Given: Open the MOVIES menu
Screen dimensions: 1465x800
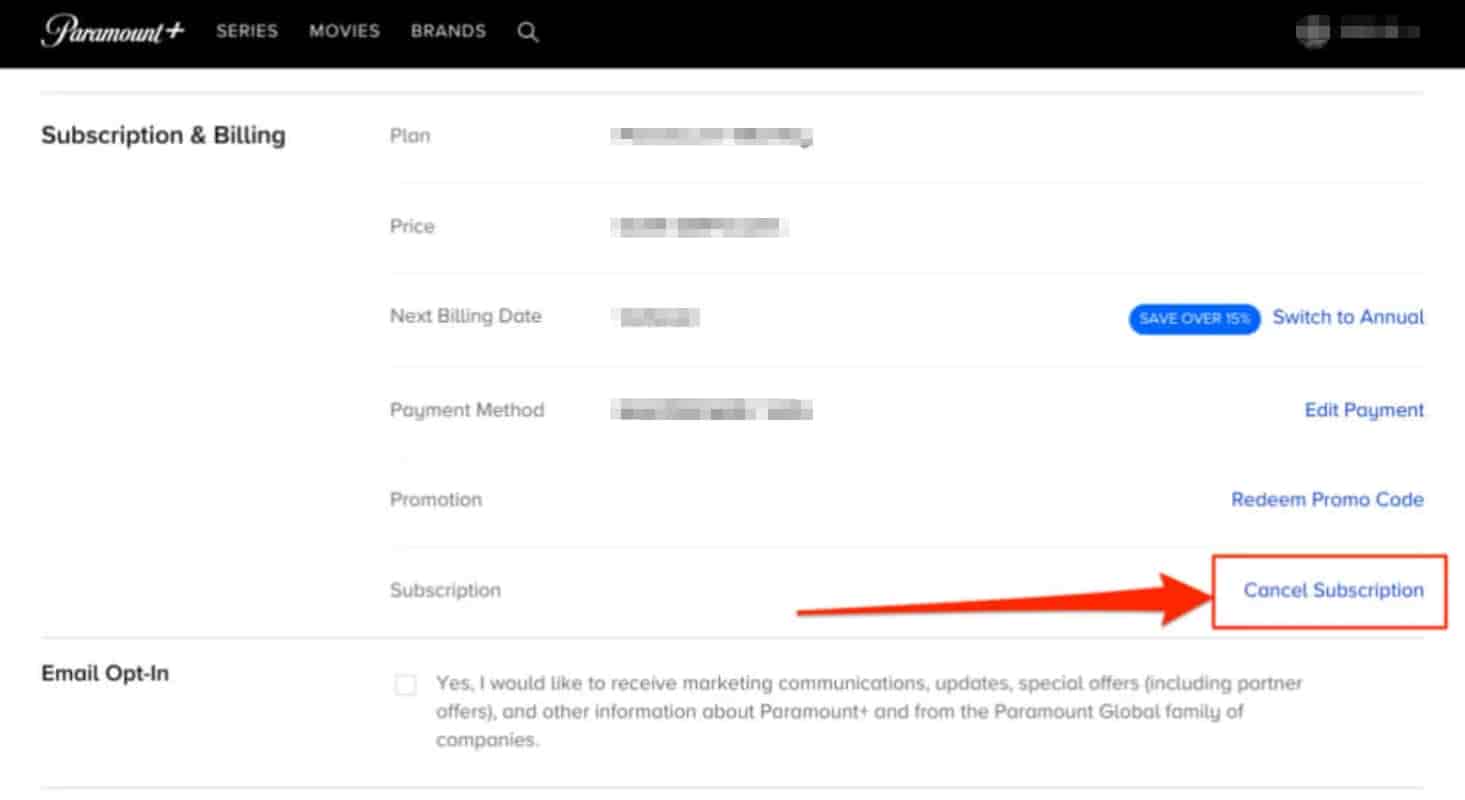Looking at the screenshot, I should tap(344, 31).
